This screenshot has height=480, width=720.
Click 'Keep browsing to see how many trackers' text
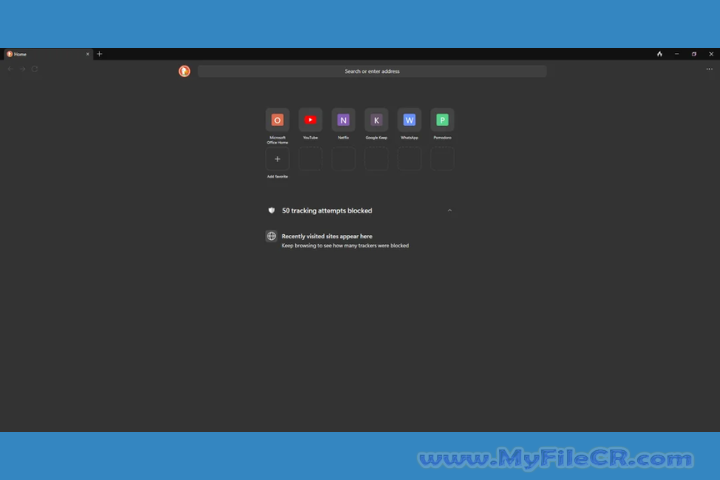coord(345,246)
